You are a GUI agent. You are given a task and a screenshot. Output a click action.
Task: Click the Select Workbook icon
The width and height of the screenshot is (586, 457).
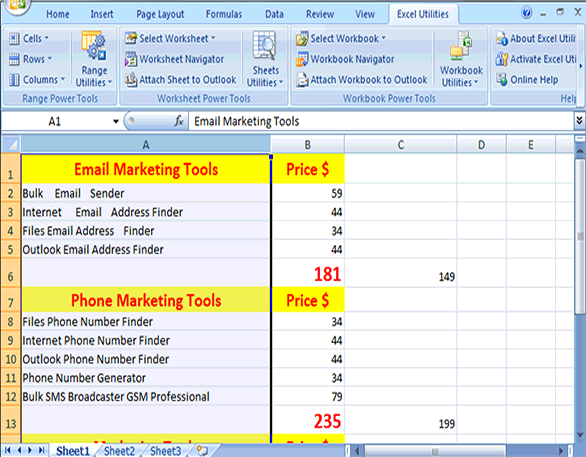(x=302, y=38)
